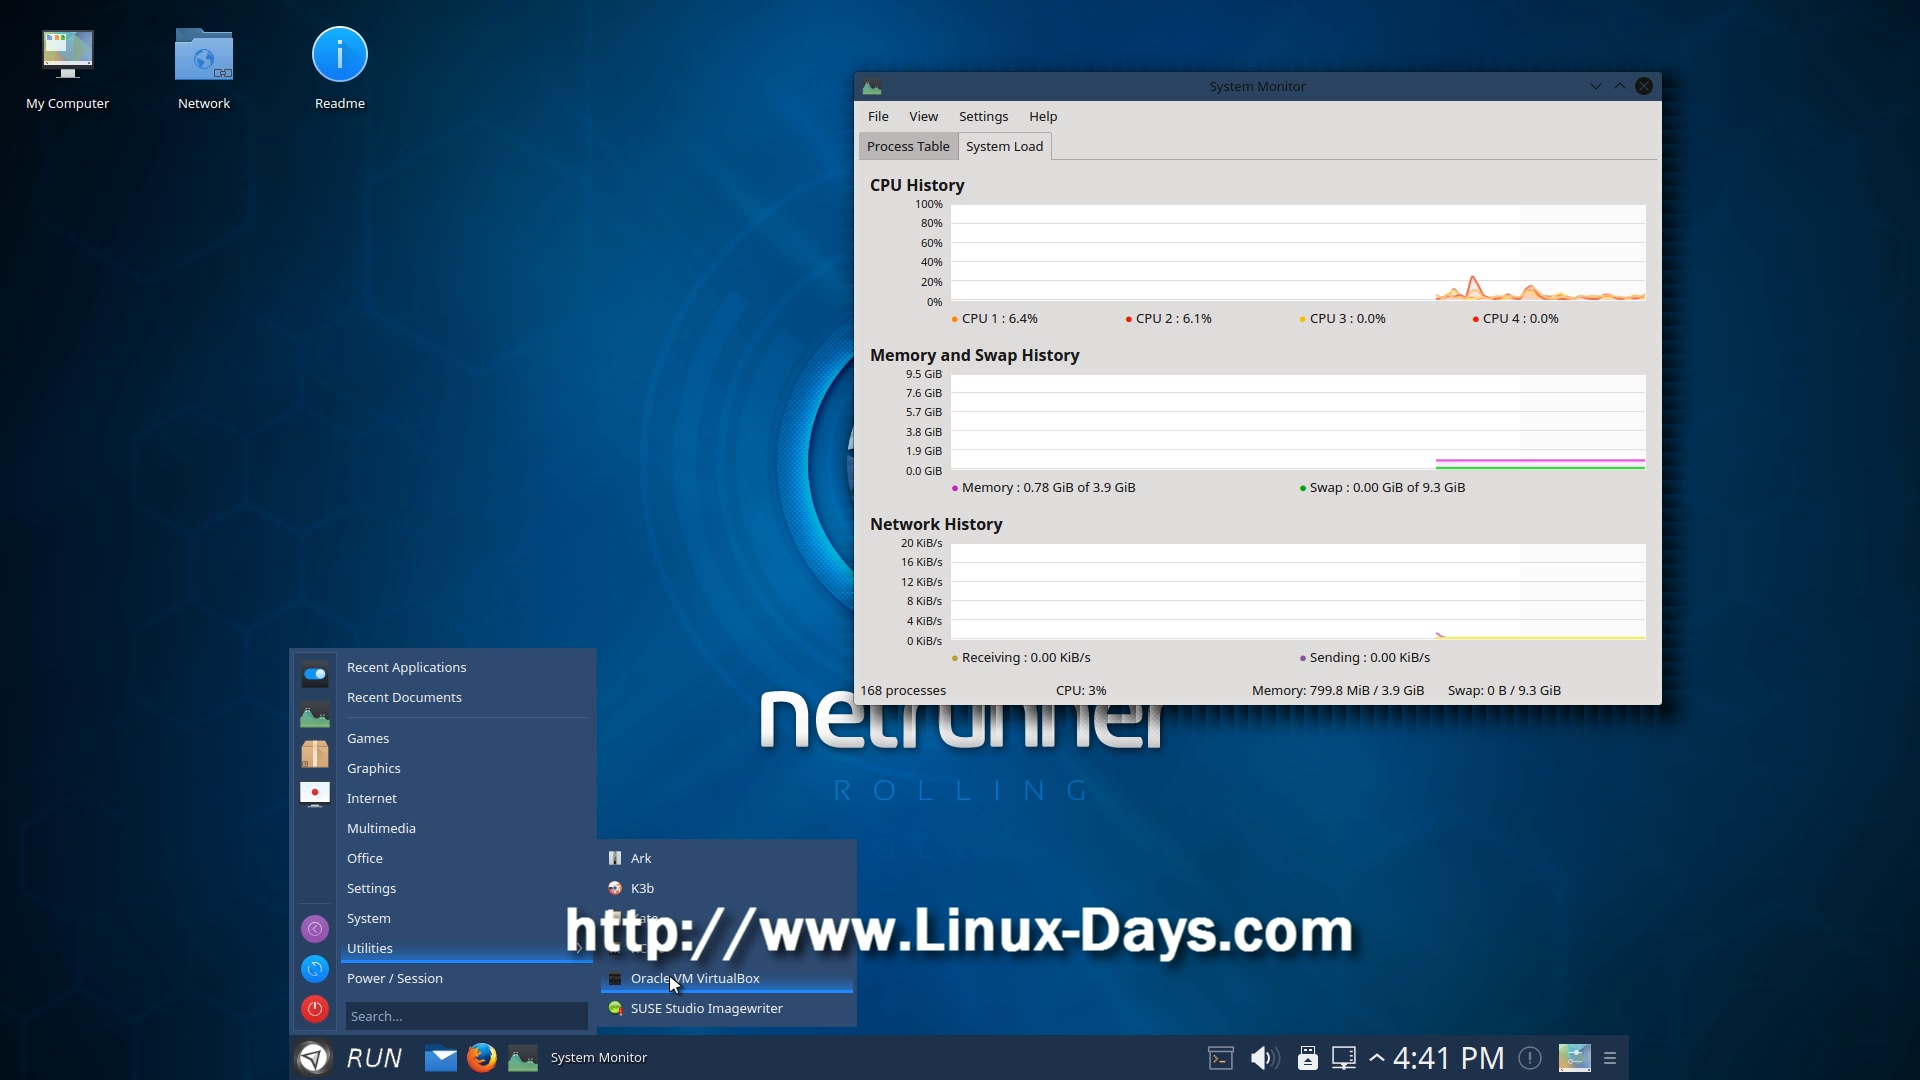Click the 'CPU 2 : 6.1%' legend entry

coord(1169,319)
